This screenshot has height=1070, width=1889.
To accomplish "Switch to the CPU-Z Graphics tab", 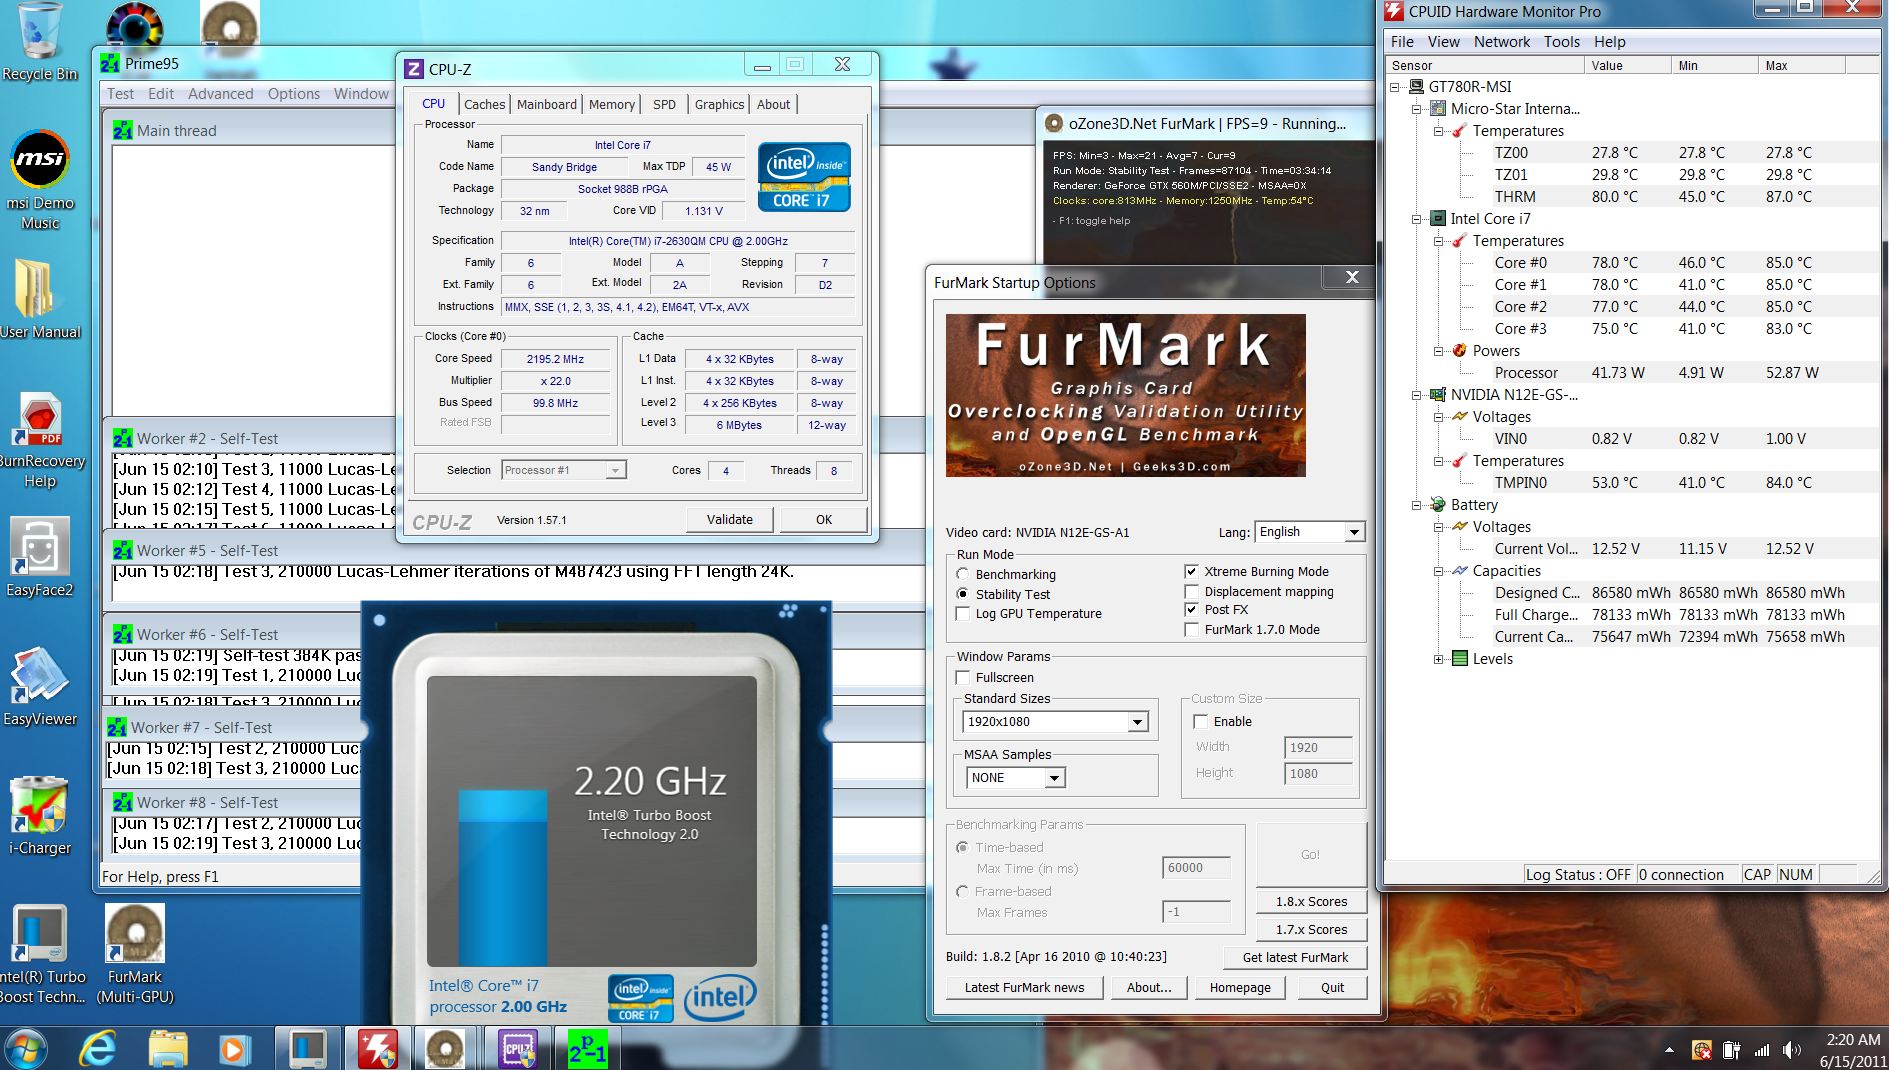I will click(719, 104).
